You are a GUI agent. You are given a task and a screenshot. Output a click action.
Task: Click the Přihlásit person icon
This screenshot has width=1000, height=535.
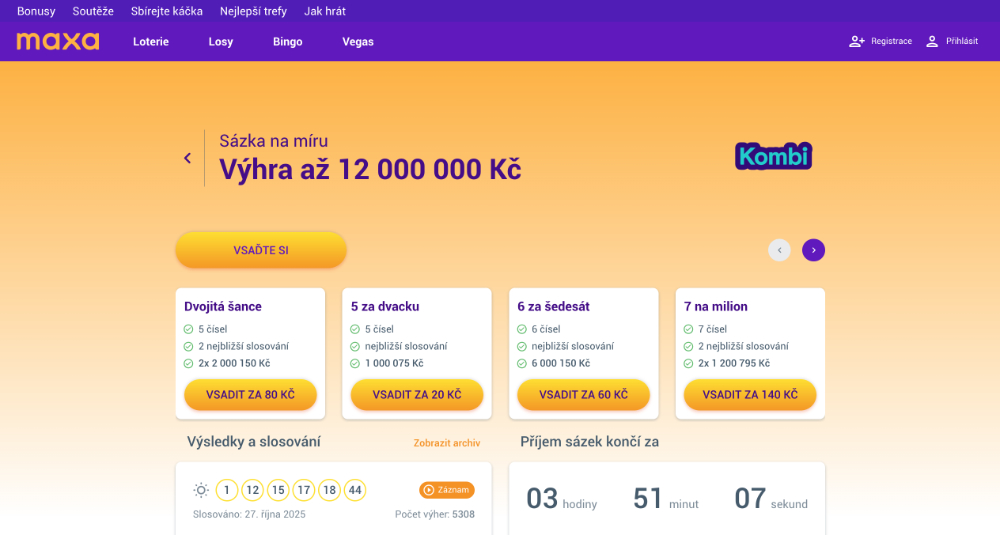point(932,41)
